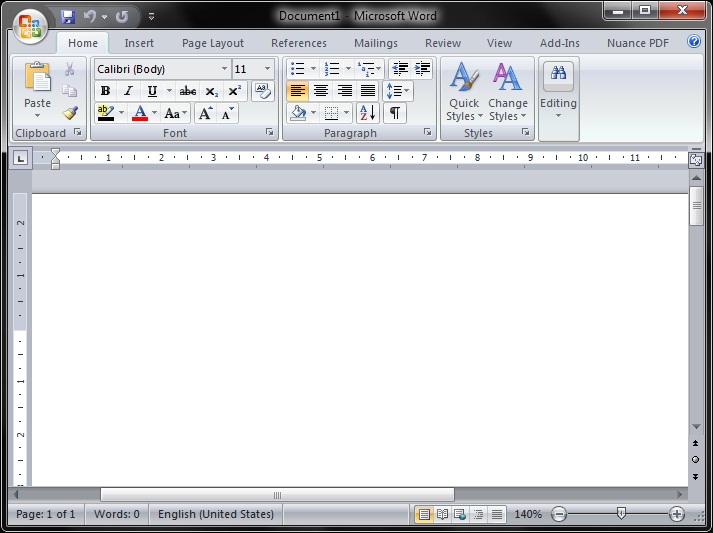Click the Copy icon
The width and height of the screenshot is (713, 533).
coord(70,91)
